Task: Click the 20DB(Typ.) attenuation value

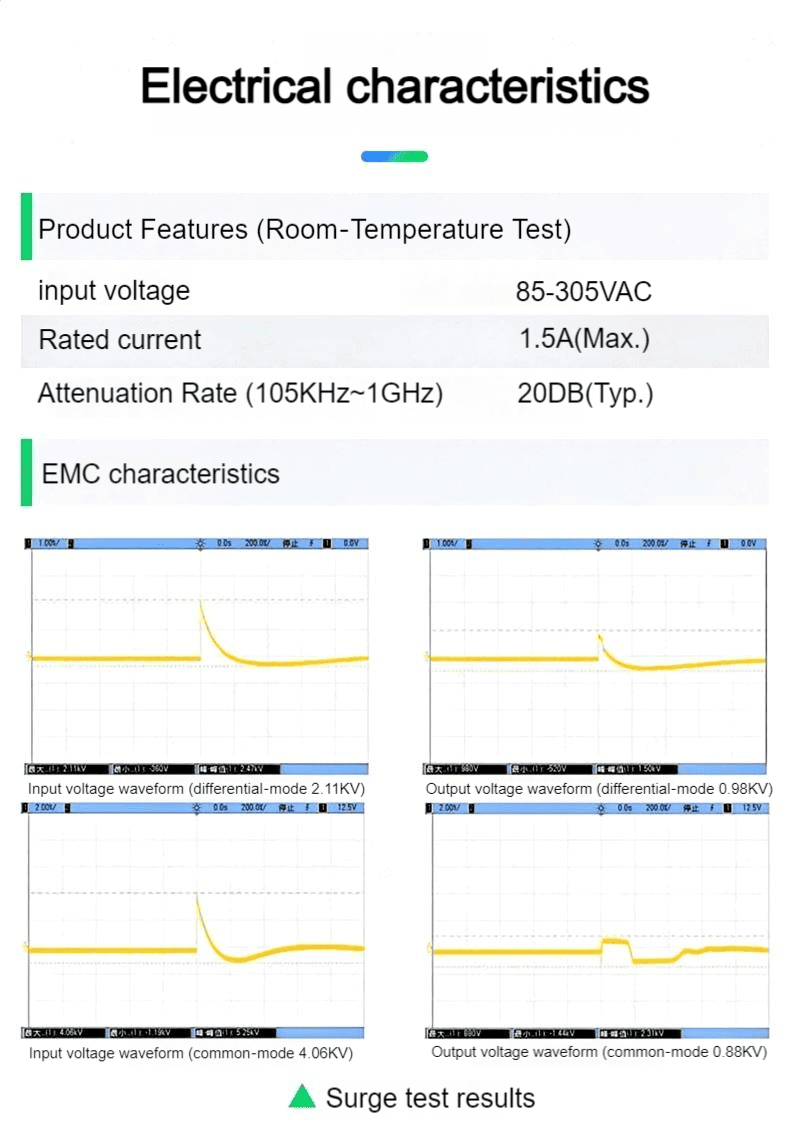Action: 585,393
